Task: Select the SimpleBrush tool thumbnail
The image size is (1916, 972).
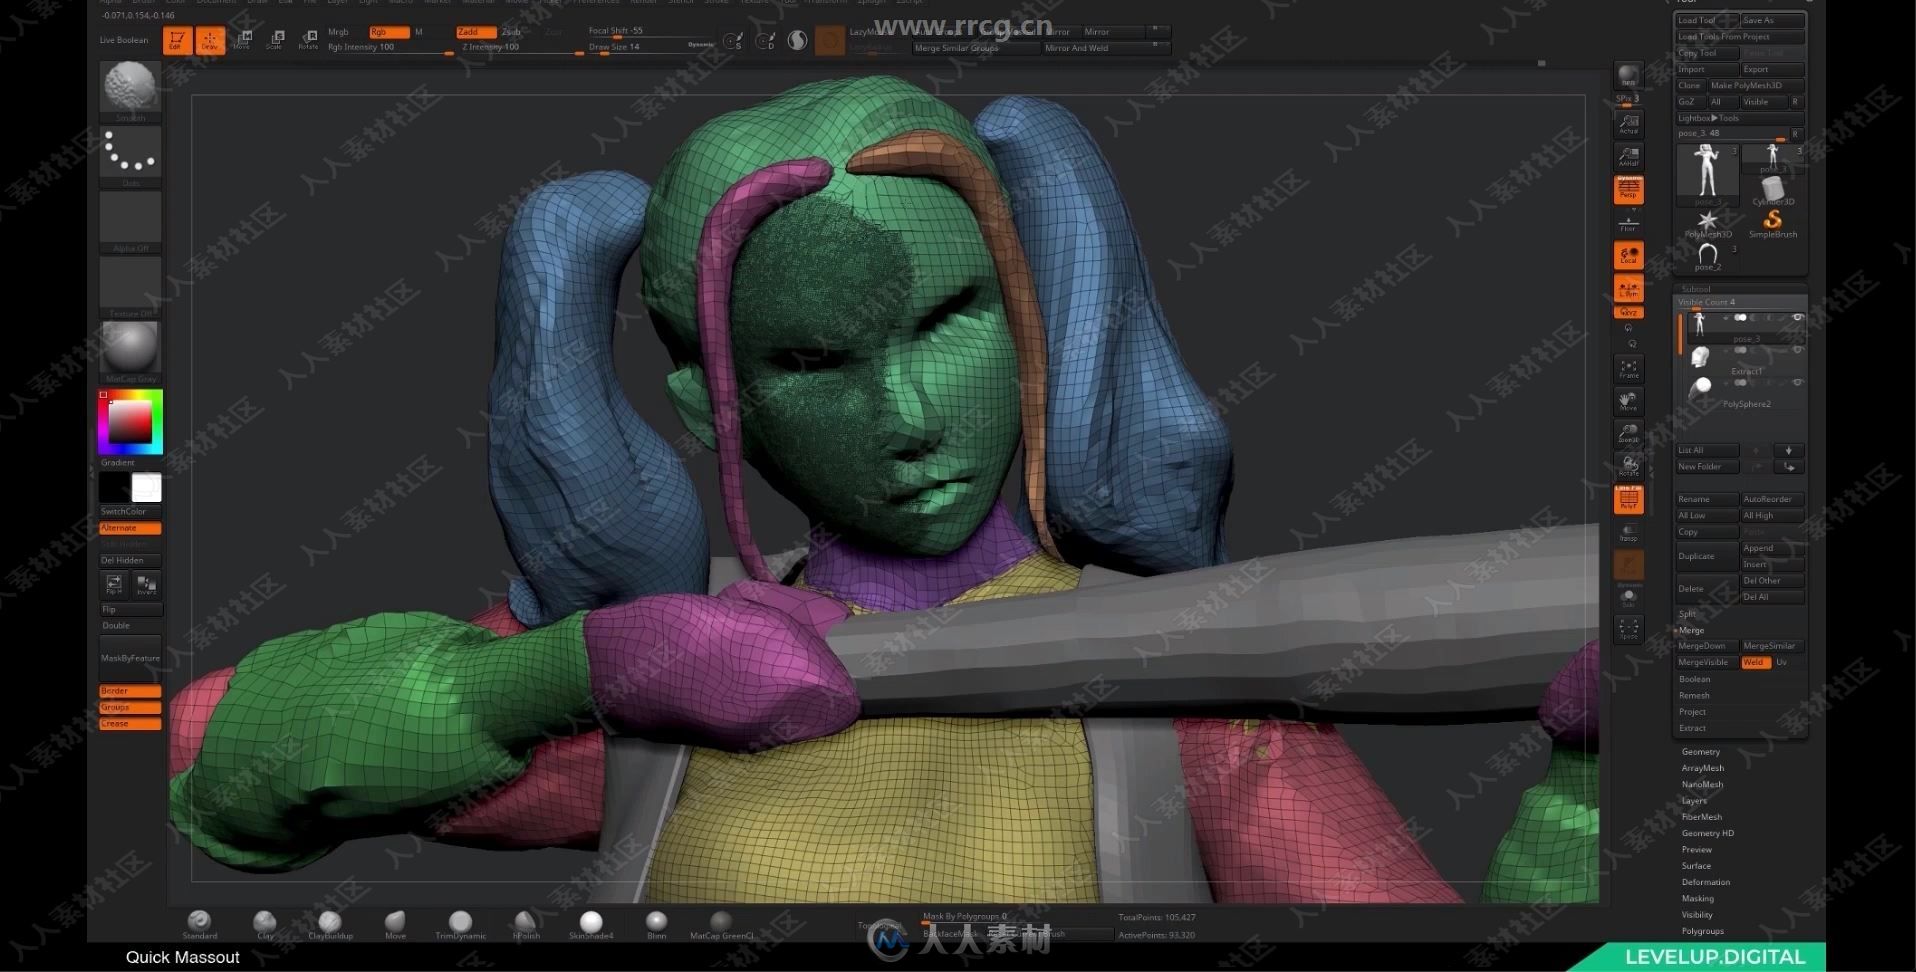Action: tap(1773, 223)
